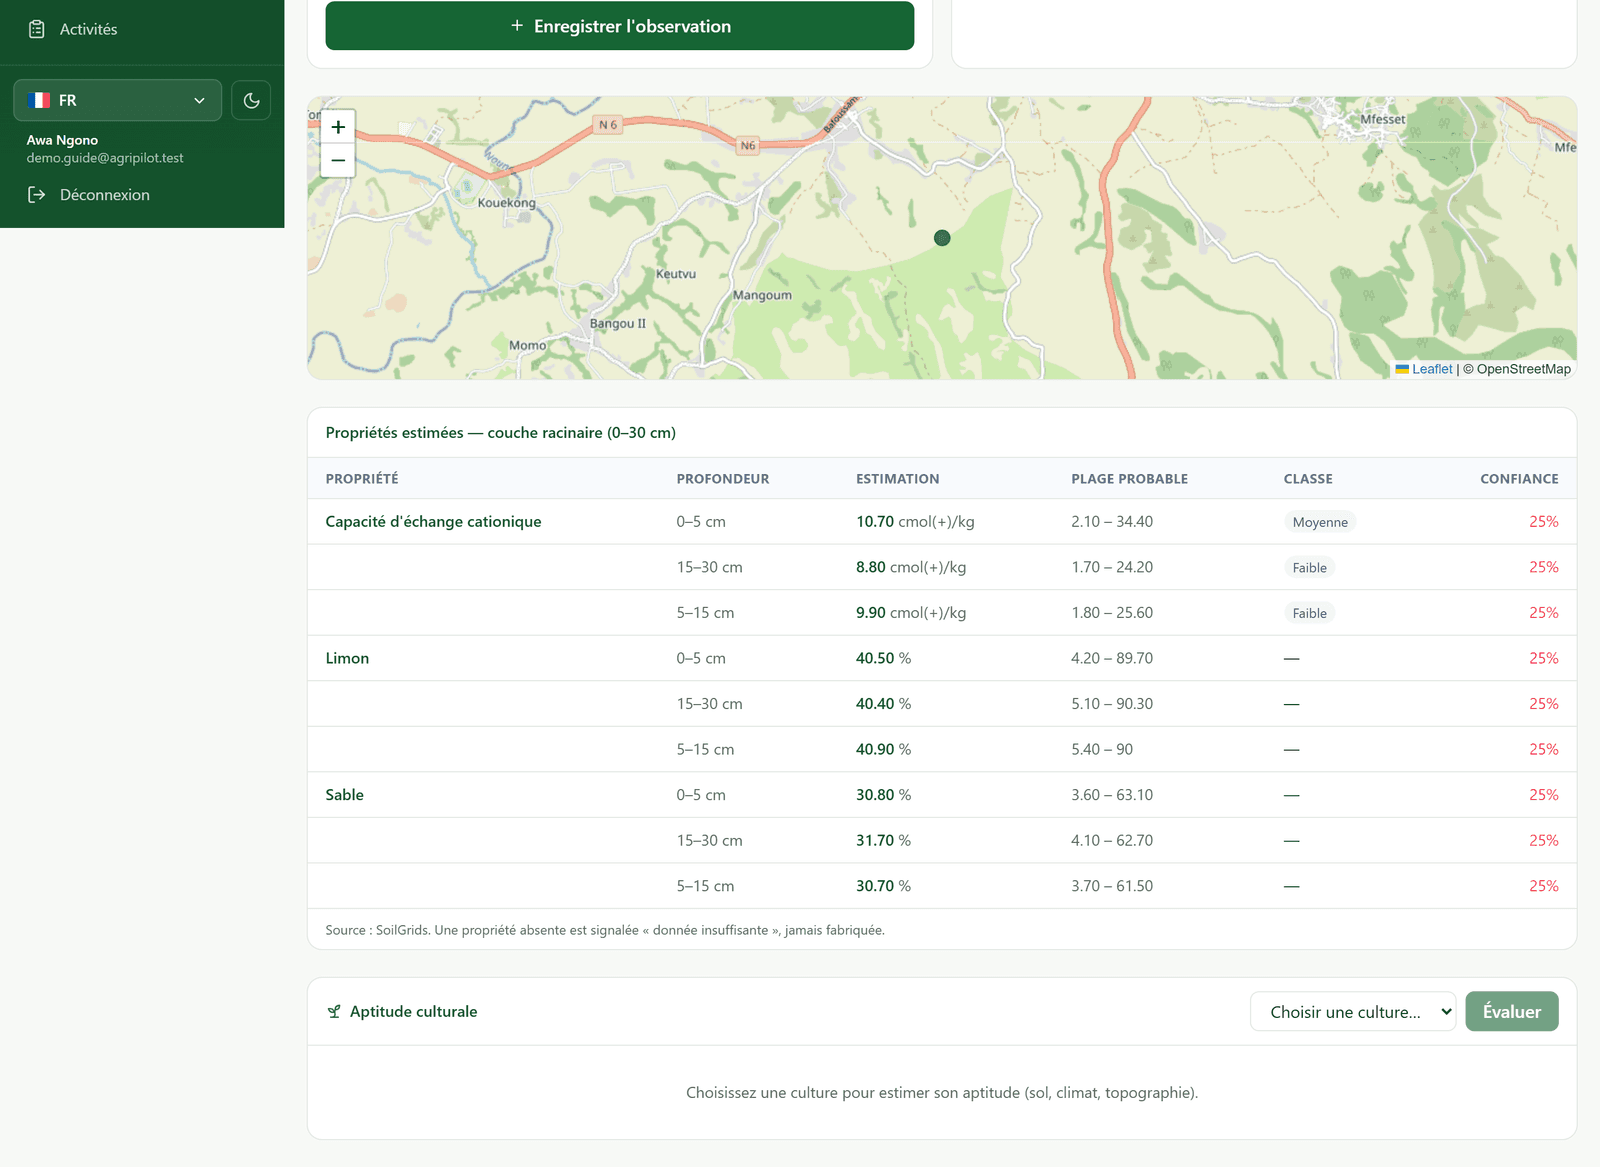
Task: Click the ESTIMATION column header
Action: pyautogui.click(x=897, y=479)
